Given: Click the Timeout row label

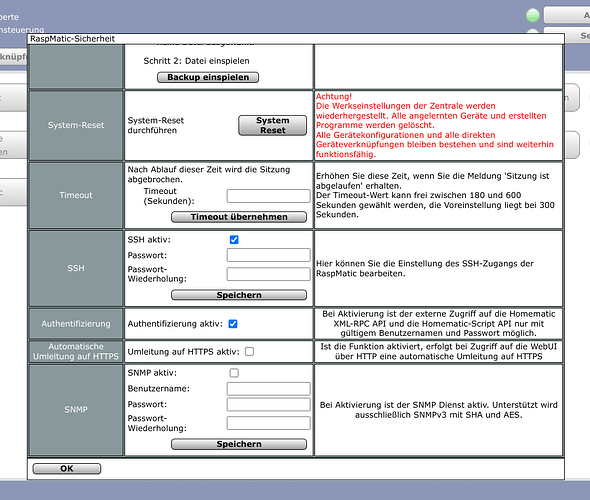Looking at the screenshot, I should [x=76, y=195].
